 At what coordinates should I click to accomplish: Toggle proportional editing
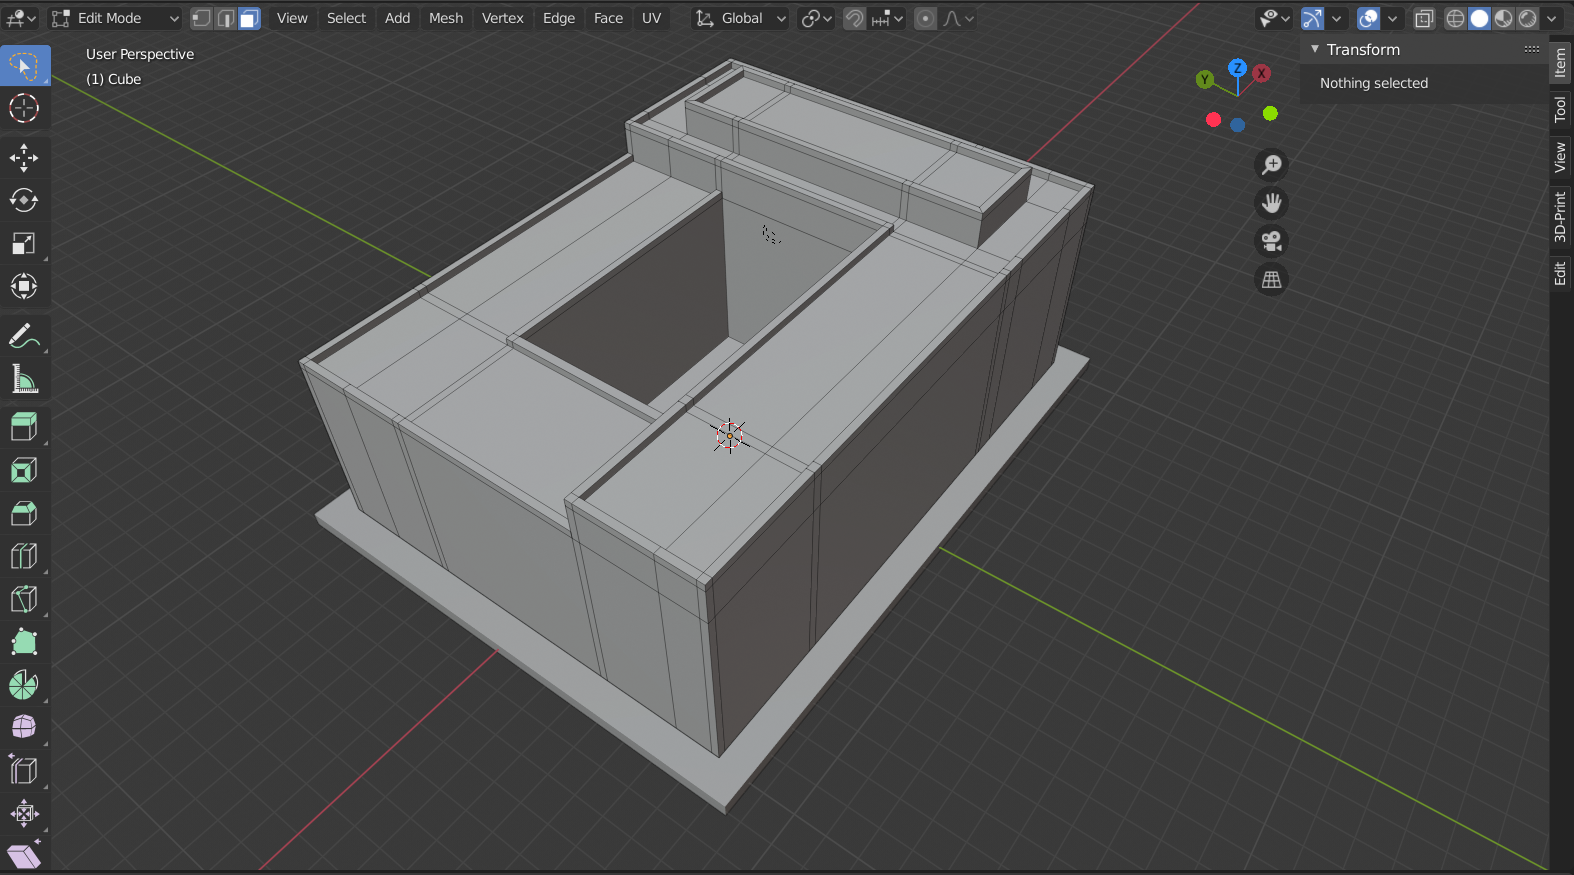click(x=926, y=18)
